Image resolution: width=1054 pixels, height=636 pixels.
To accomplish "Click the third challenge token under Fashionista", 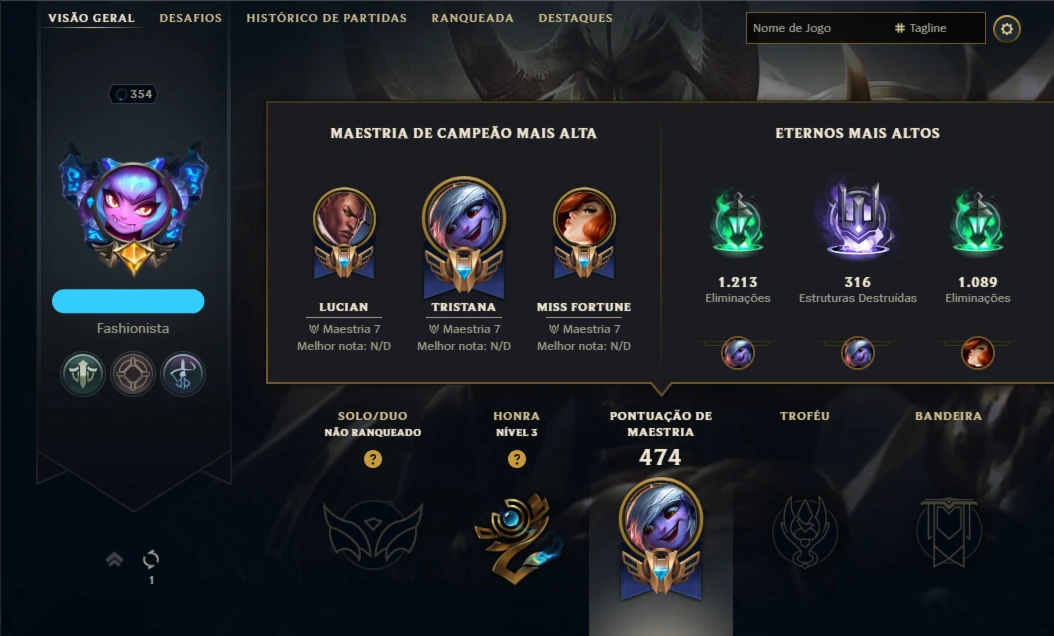I will pos(183,374).
